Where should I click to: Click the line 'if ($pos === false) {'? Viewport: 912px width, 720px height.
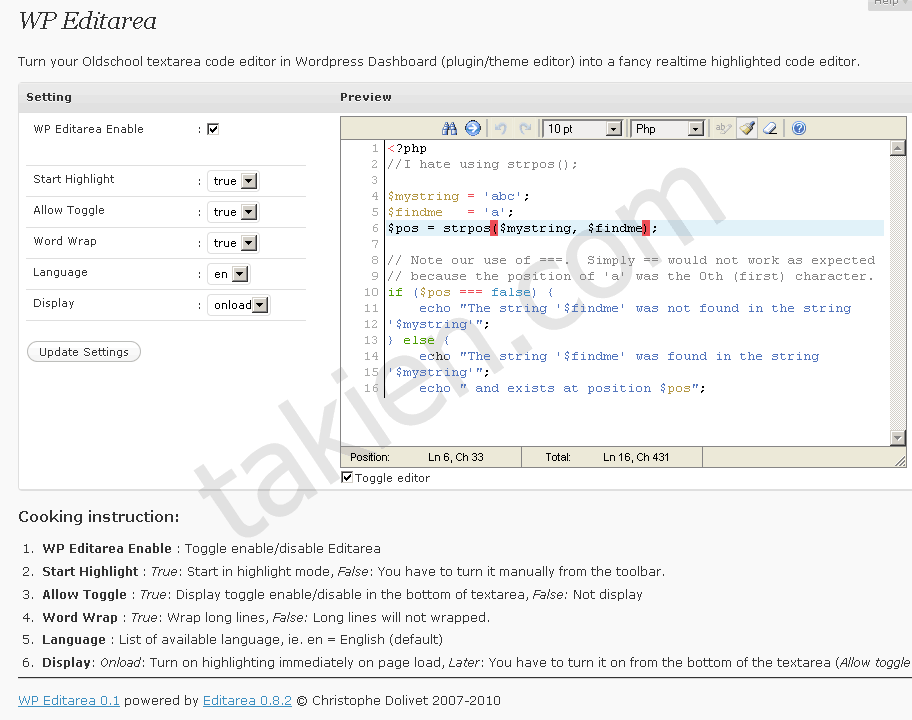tap(471, 292)
